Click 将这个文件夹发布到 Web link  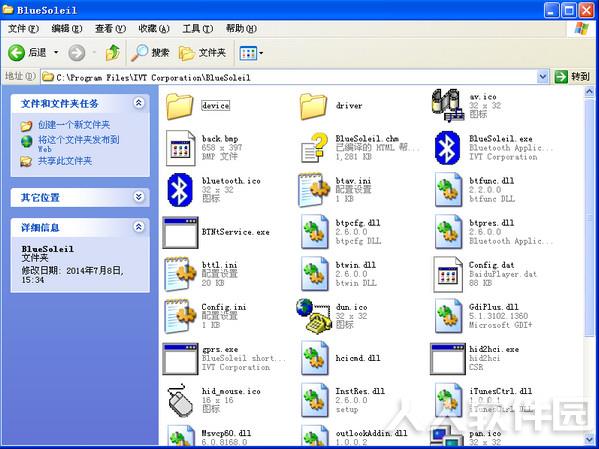(78, 144)
